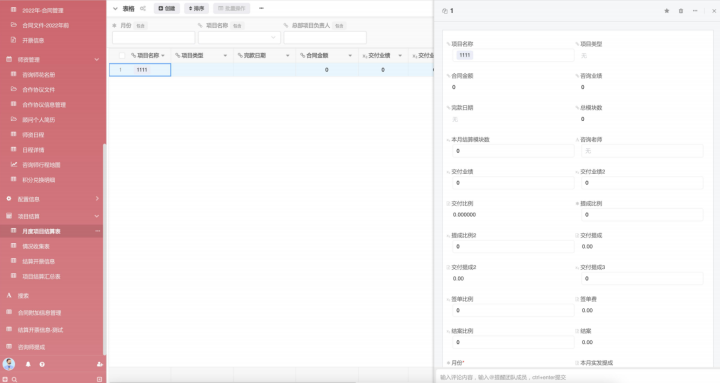Open 2022年-合同管理 table in sidebar
The width and height of the screenshot is (720, 383).
(x=43, y=10)
